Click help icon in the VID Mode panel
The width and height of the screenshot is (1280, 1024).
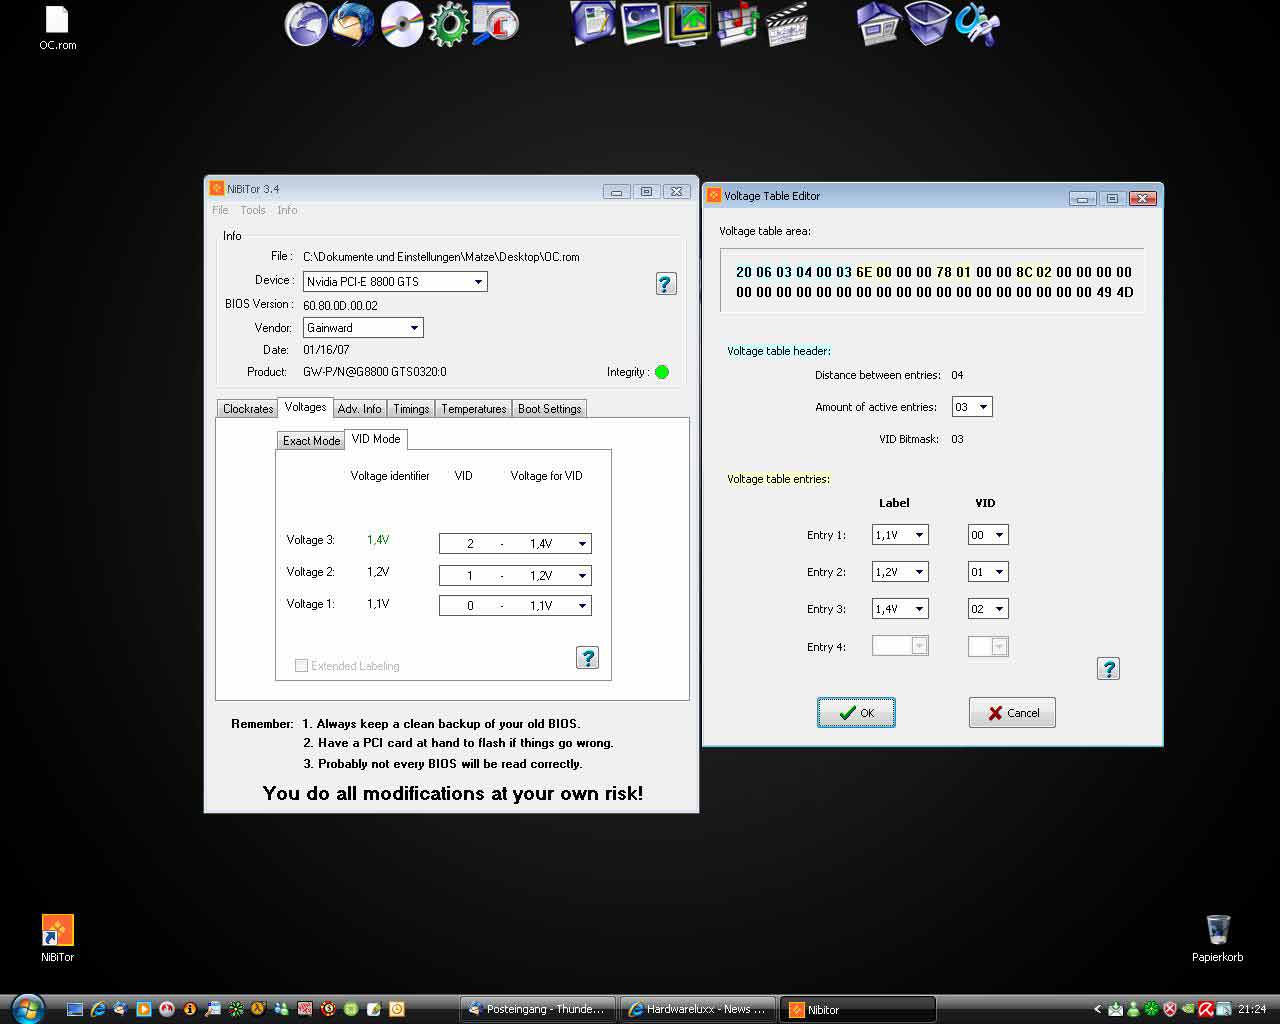coord(587,657)
